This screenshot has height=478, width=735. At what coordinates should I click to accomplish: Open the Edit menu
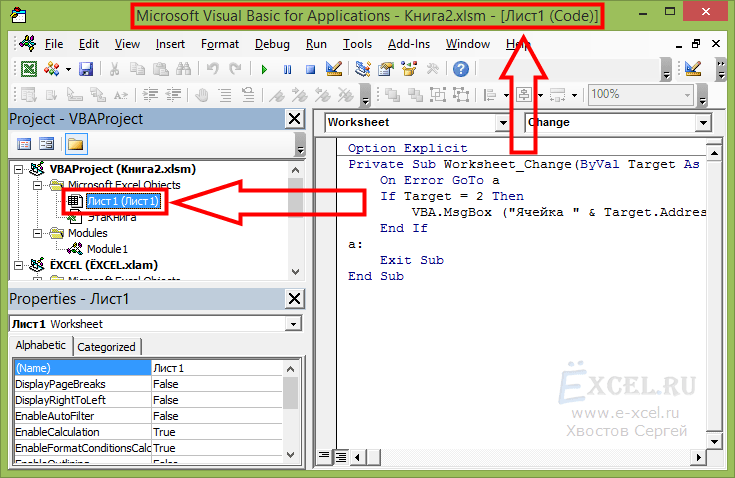[89, 44]
